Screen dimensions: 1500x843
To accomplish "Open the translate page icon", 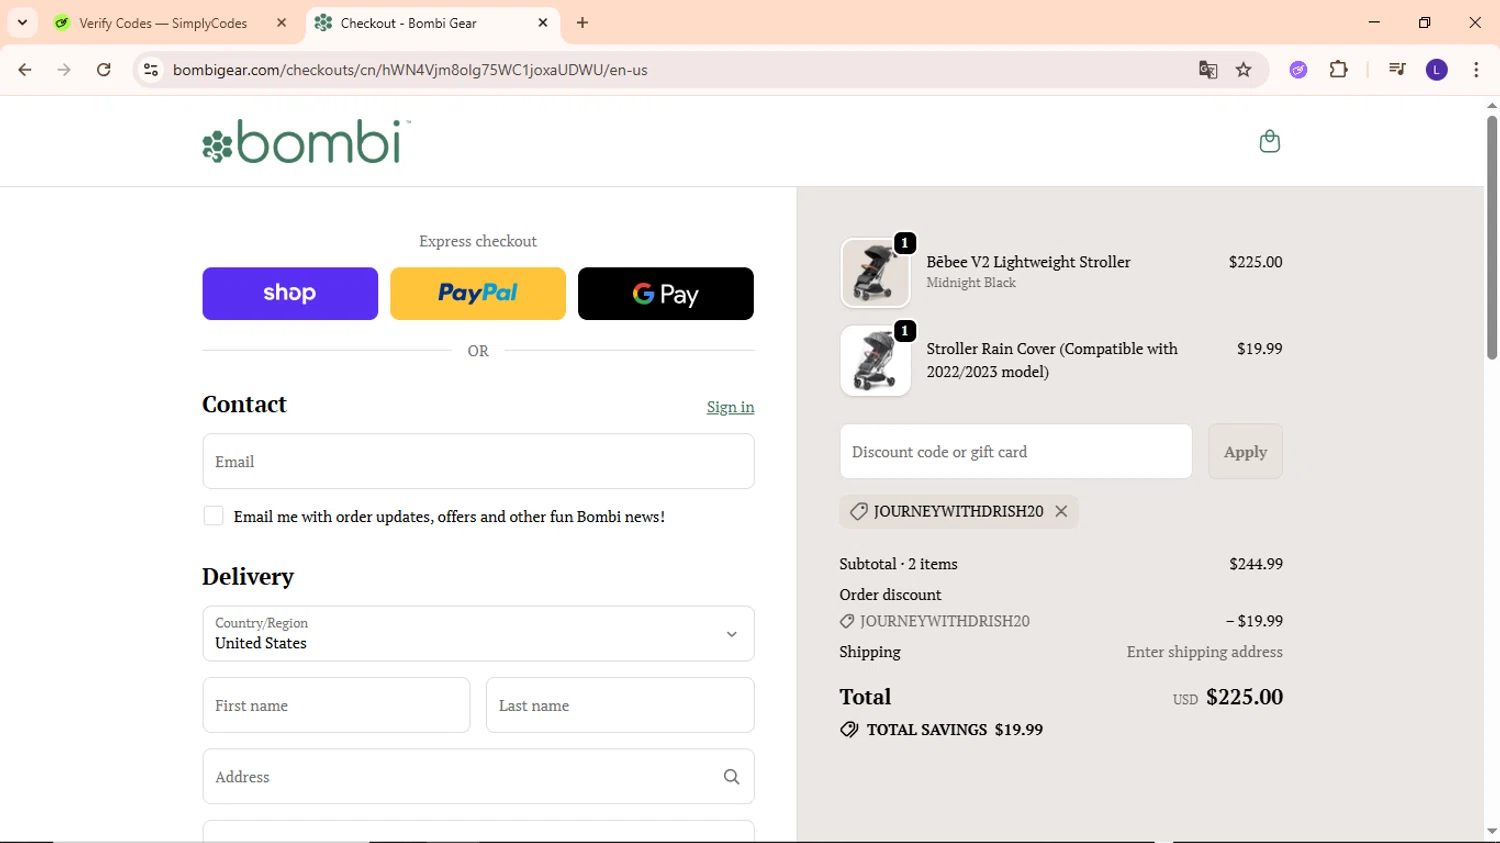I will 1208,70.
